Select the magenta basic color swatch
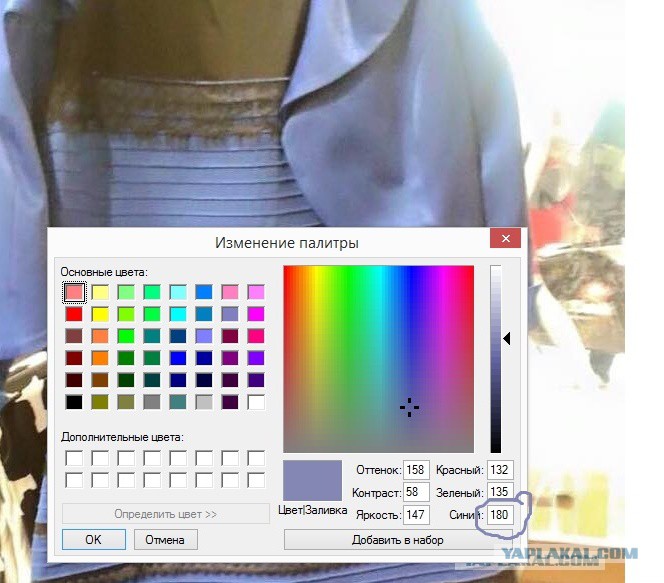Image resolution: width=664 pixels, height=583 pixels. (x=256, y=314)
